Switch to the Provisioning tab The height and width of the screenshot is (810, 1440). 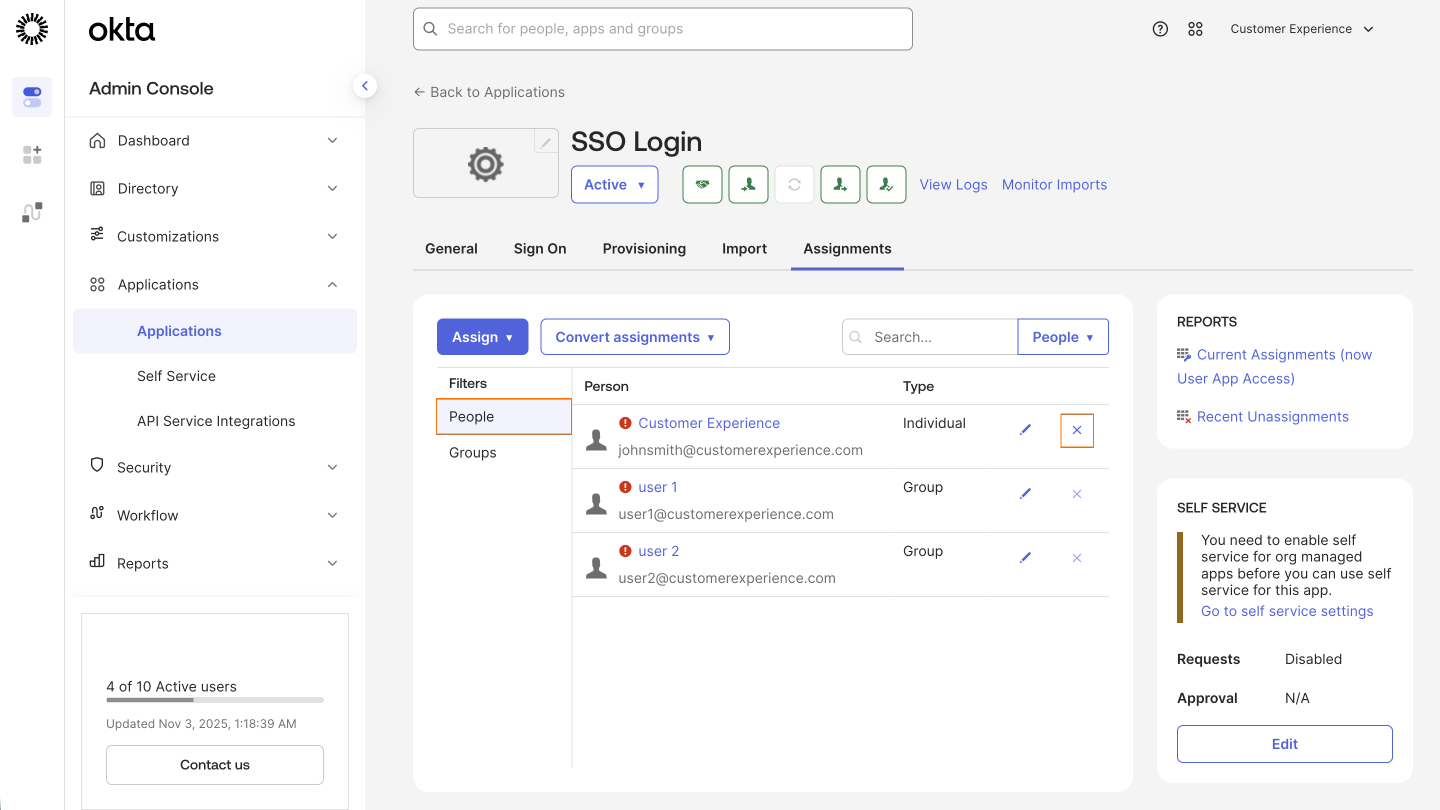coord(644,248)
